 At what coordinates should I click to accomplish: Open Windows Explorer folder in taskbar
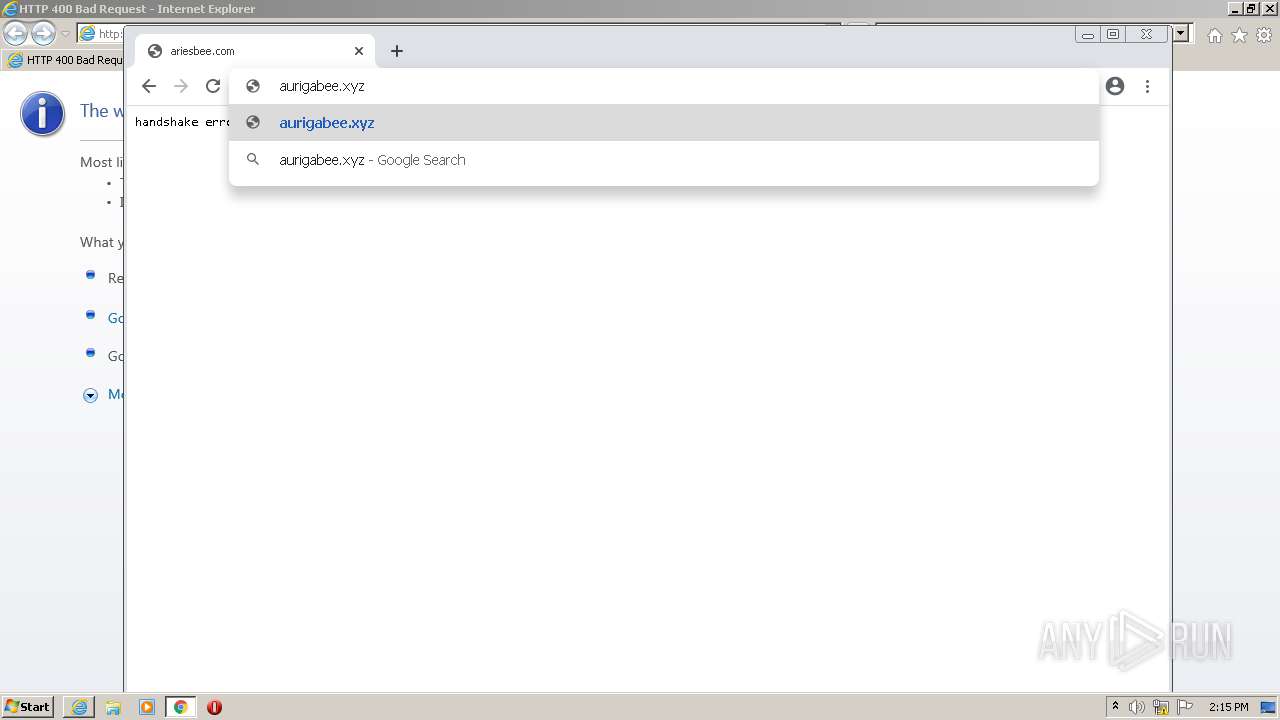point(113,707)
